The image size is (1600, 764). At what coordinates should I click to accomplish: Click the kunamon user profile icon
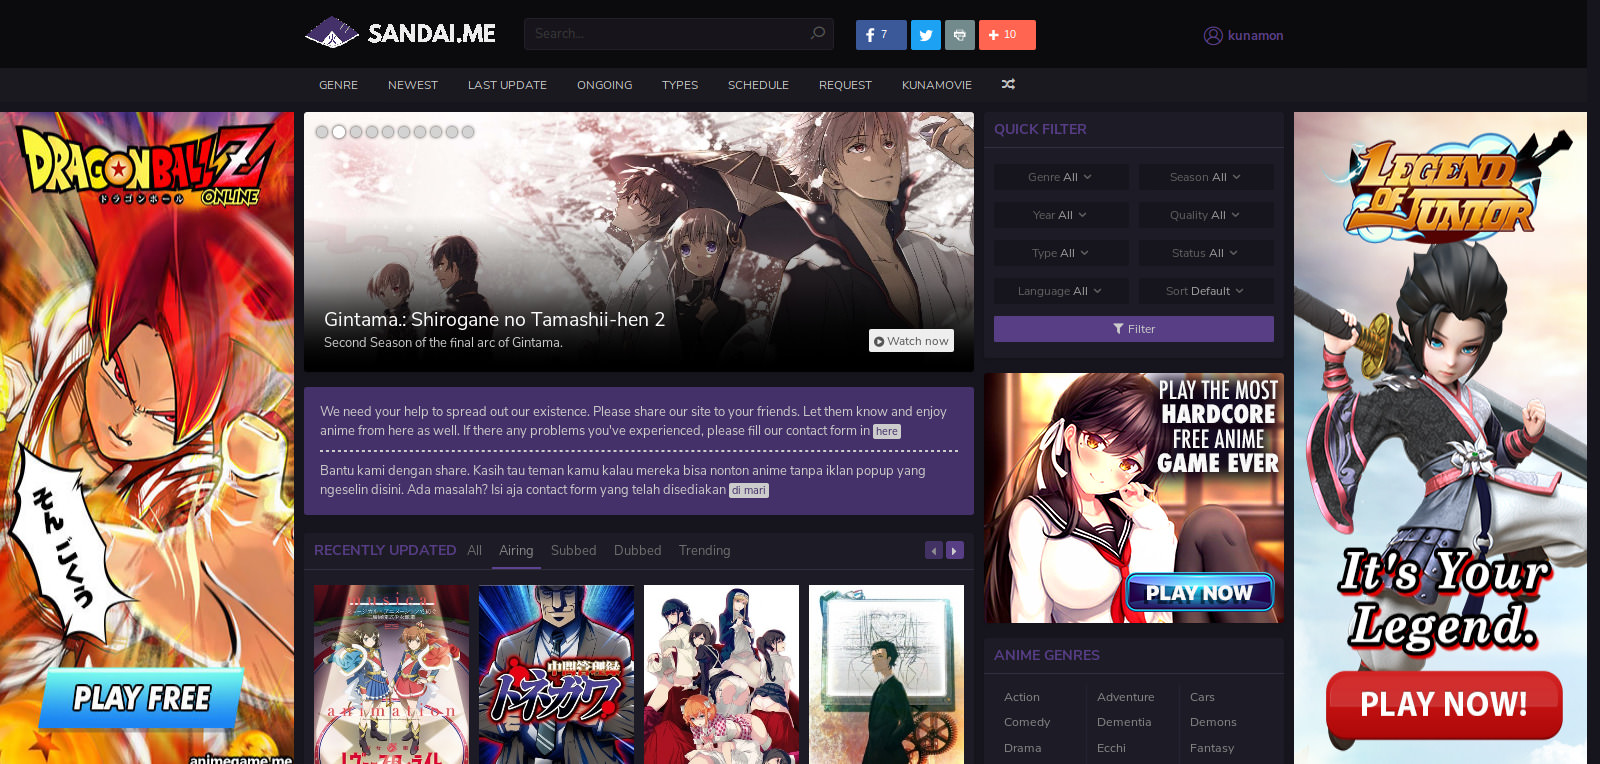click(1213, 35)
